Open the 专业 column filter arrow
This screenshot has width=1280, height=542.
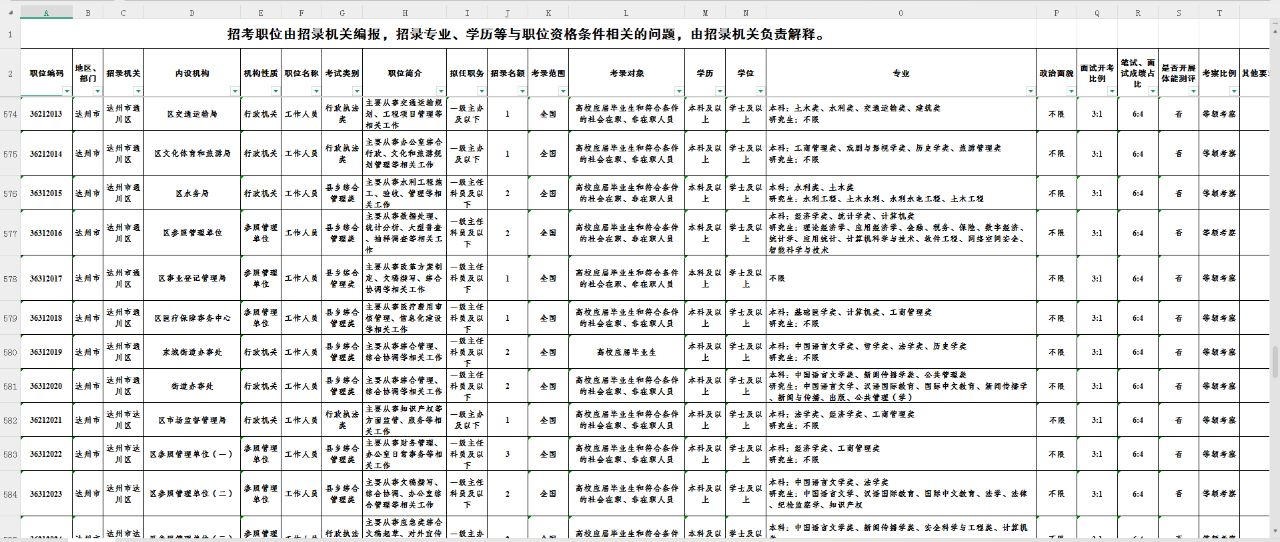tap(1029, 91)
